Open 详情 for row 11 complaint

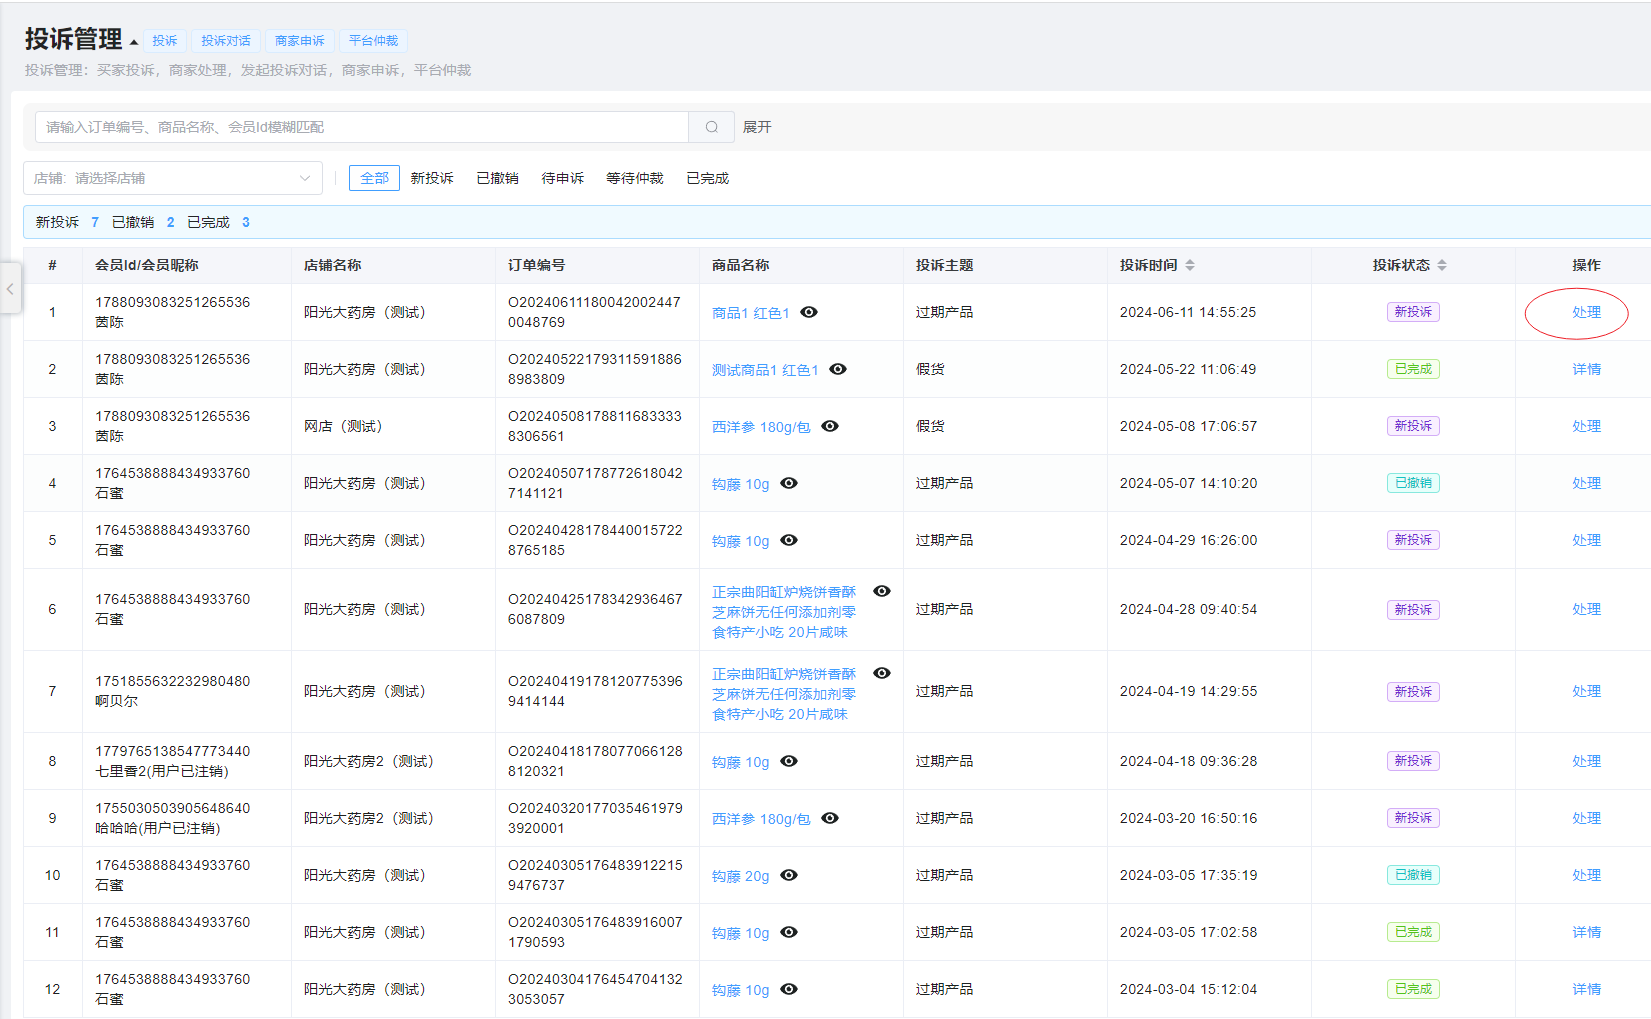click(x=1586, y=932)
